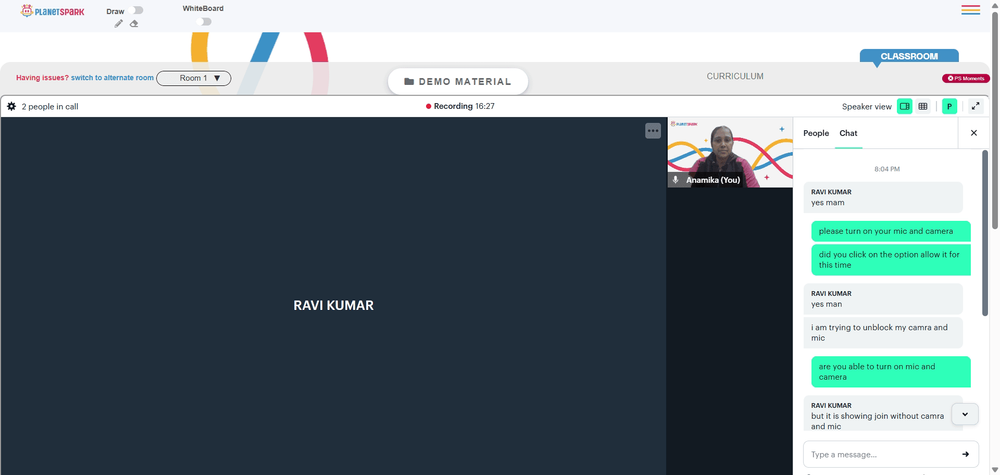Open the Room 1 dropdown
This screenshot has width=1000, height=475.
pyautogui.click(x=194, y=78)
